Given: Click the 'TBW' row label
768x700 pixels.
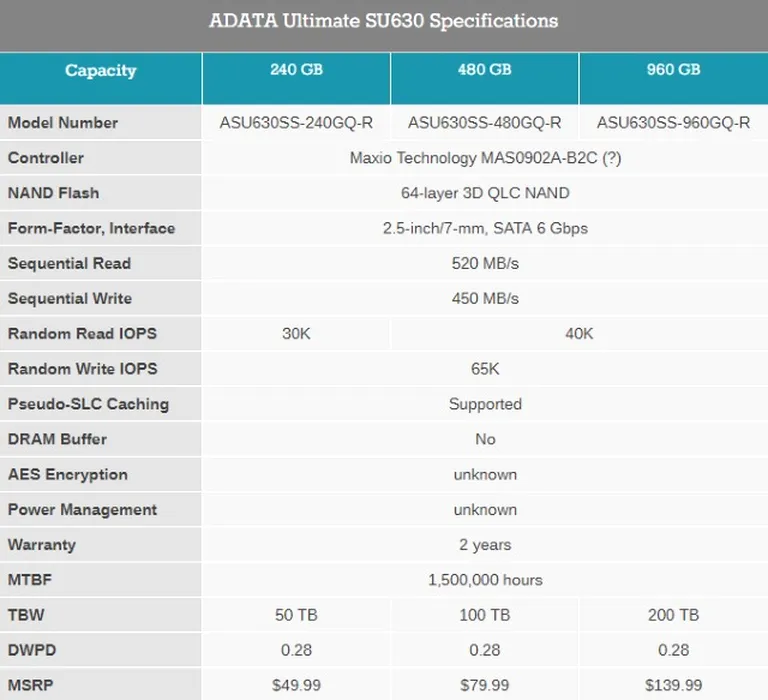Looking at the screenshot, I should tap(26, 615).
